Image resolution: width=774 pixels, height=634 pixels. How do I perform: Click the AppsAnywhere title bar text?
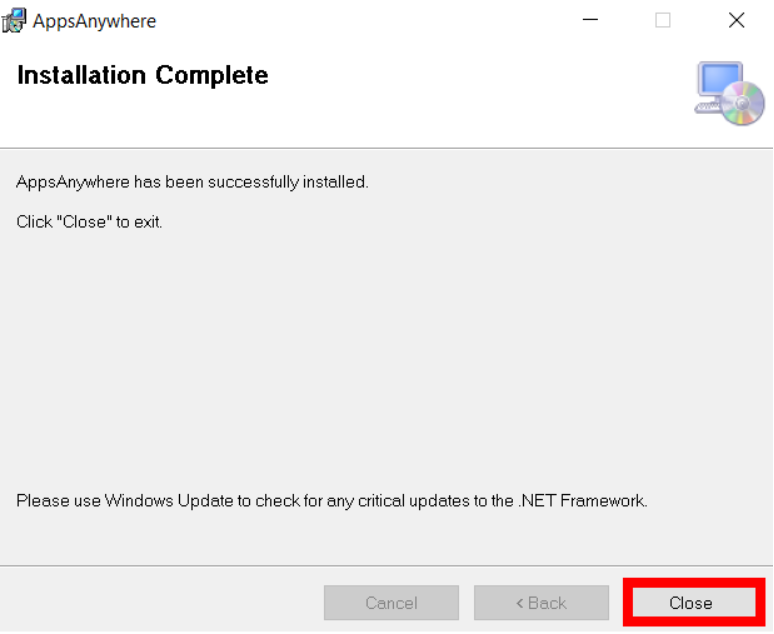(94, 21)
